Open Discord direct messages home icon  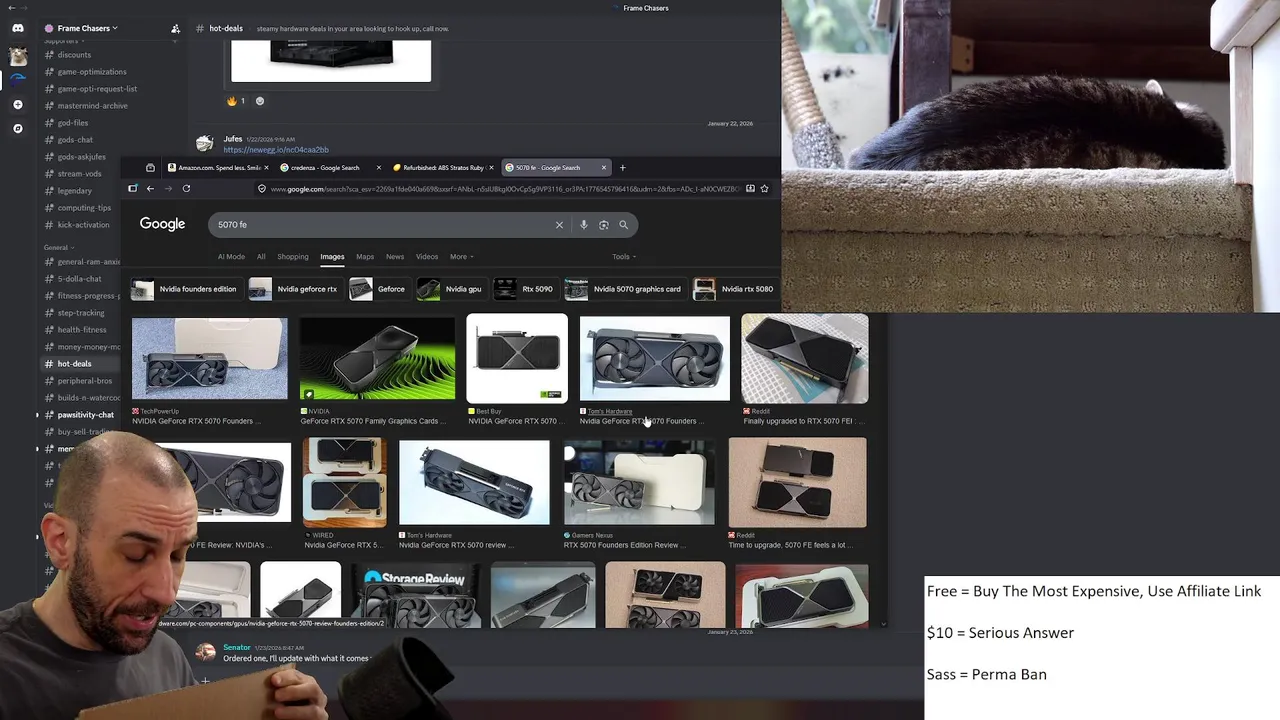pyautogui.click(x=17, y=28)
